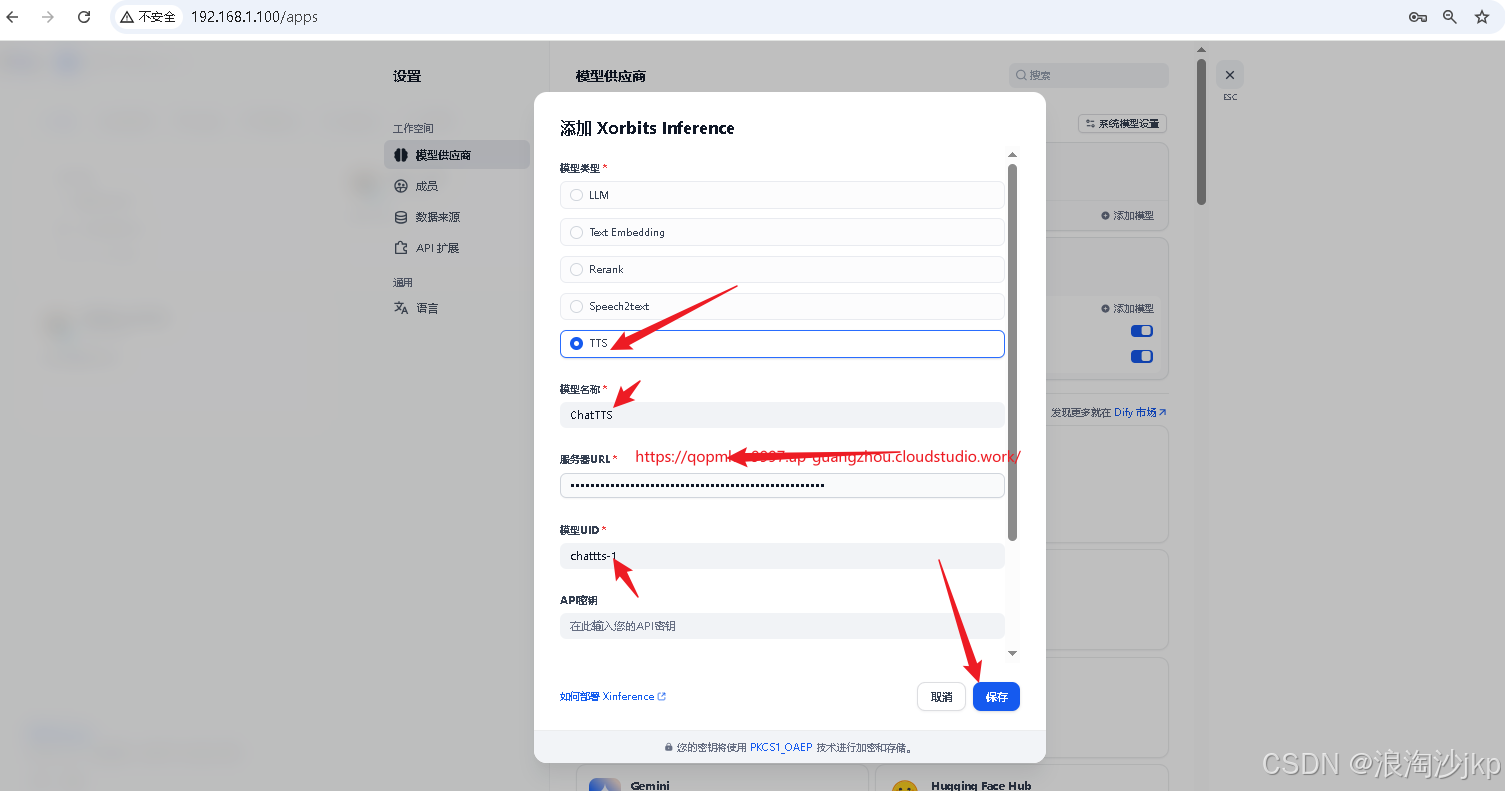
Task: Open the Dify 市场 marketplace link
Action: click(x=1140, y=412)
